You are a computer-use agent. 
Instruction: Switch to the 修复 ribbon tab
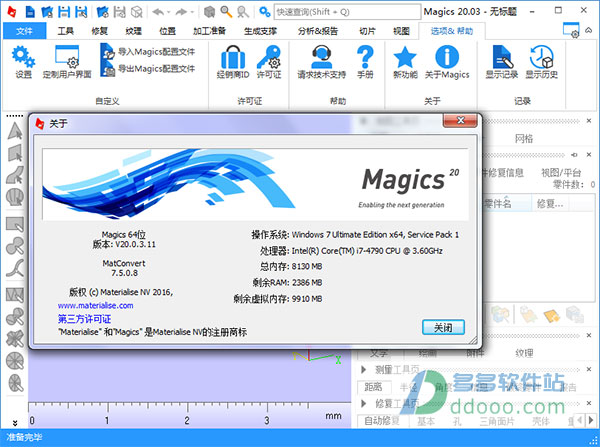click(99, 31)
